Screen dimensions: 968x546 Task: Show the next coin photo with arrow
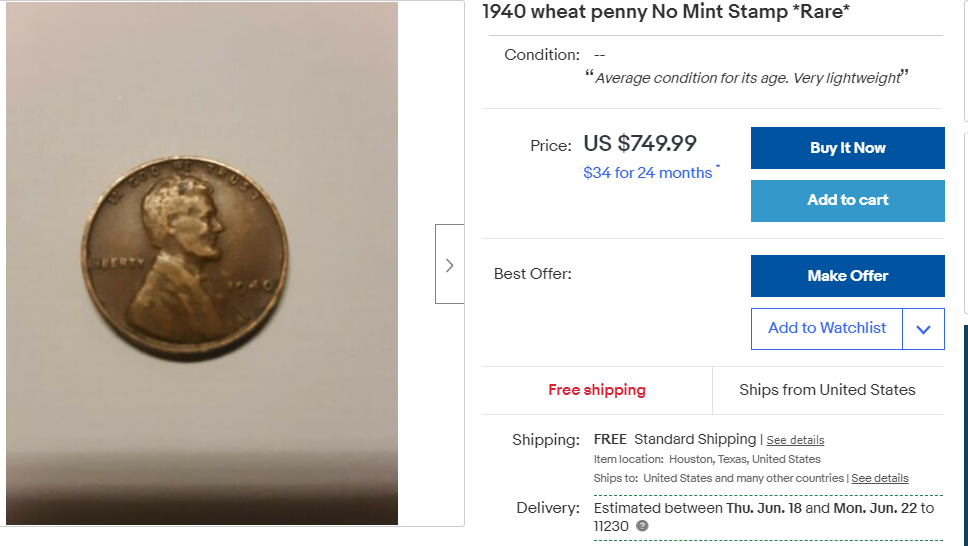[x=449, y=265]
